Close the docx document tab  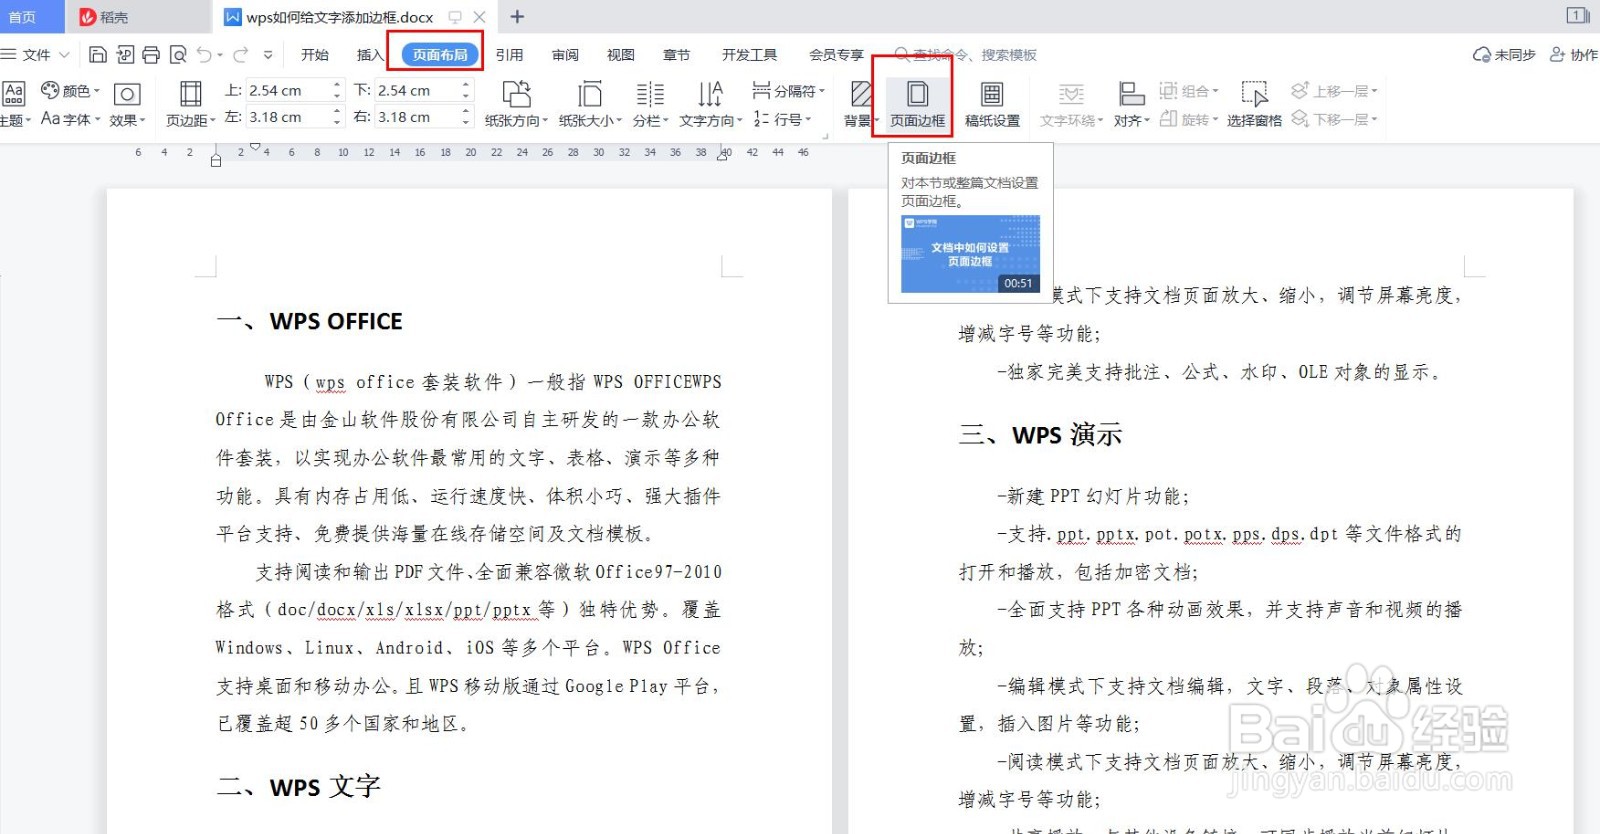tap(479, 17)
